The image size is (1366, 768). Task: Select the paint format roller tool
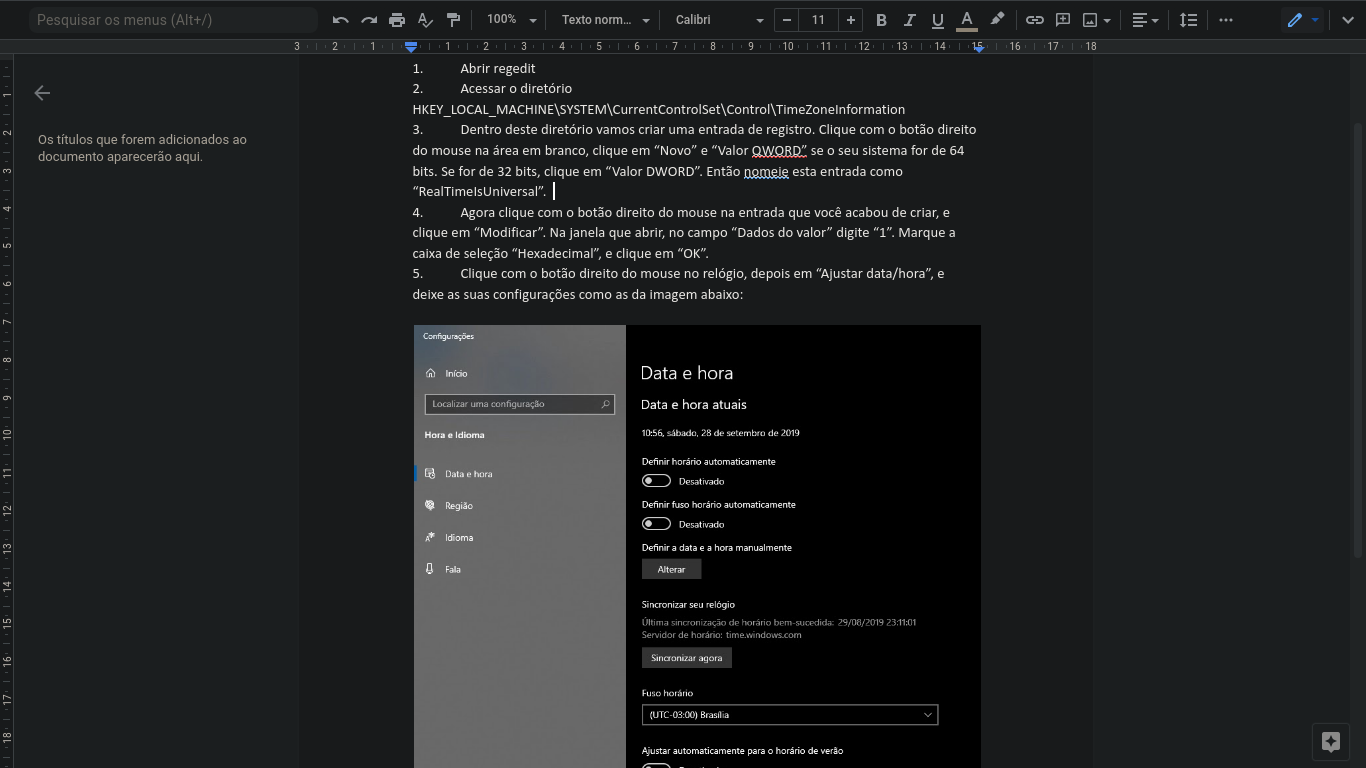tap(453, 20)
